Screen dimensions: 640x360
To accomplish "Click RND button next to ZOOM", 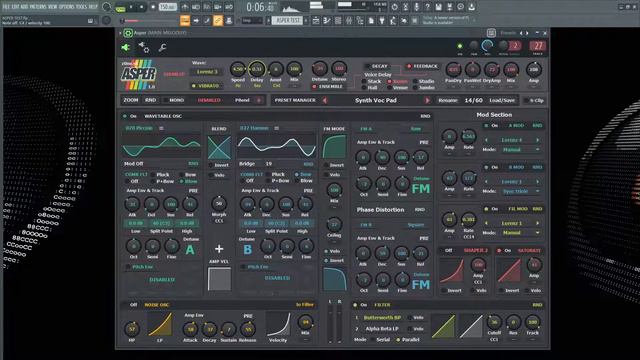I will coord(150,100).
